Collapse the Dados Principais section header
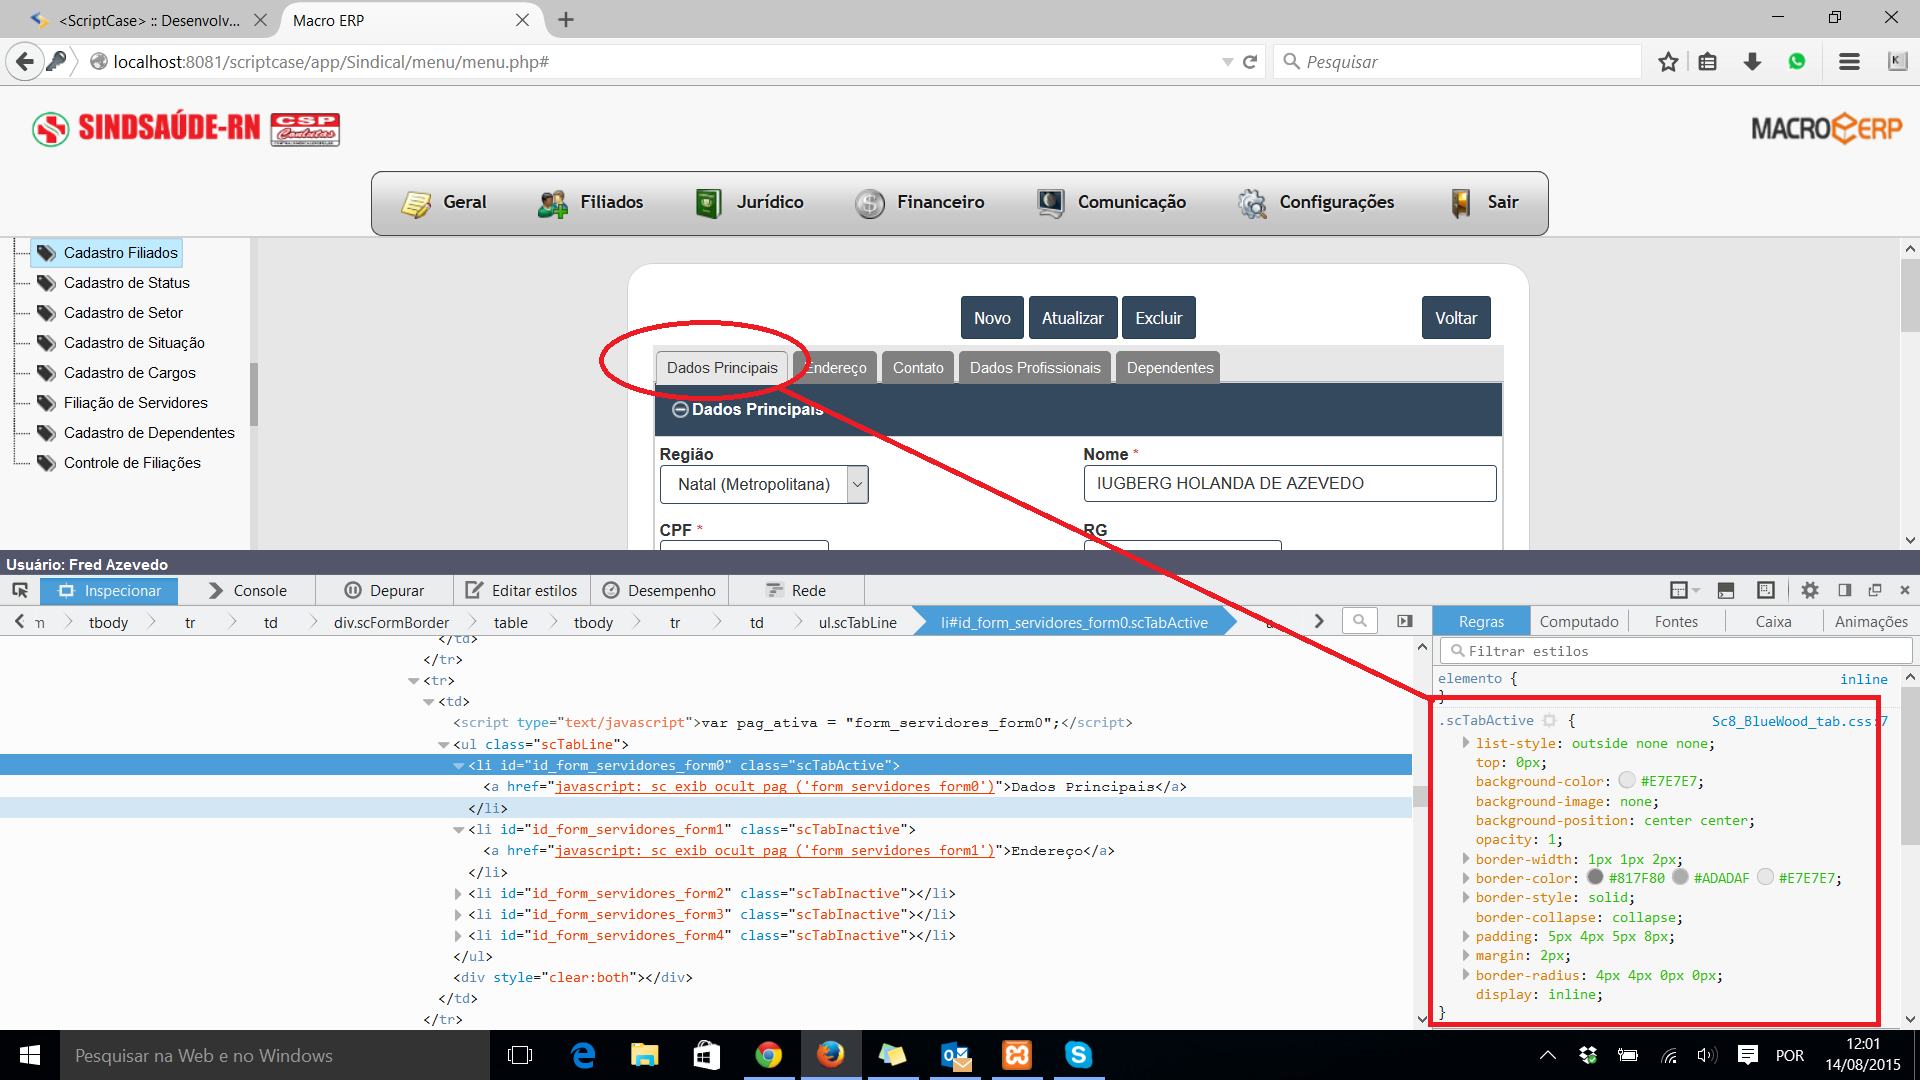This screenshot has width=1920, height=1080. [x=680, y=410]
